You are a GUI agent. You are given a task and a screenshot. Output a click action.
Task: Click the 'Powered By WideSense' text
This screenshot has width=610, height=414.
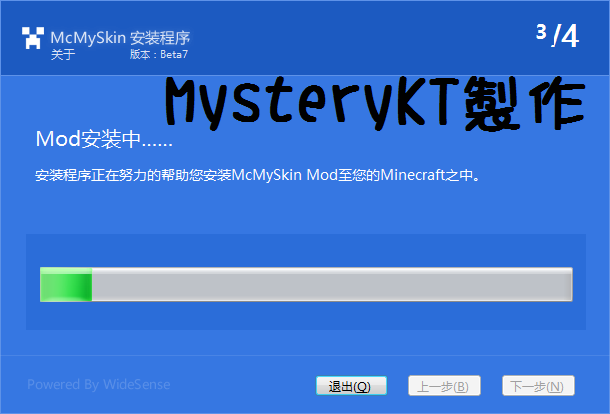coord(99,384)
